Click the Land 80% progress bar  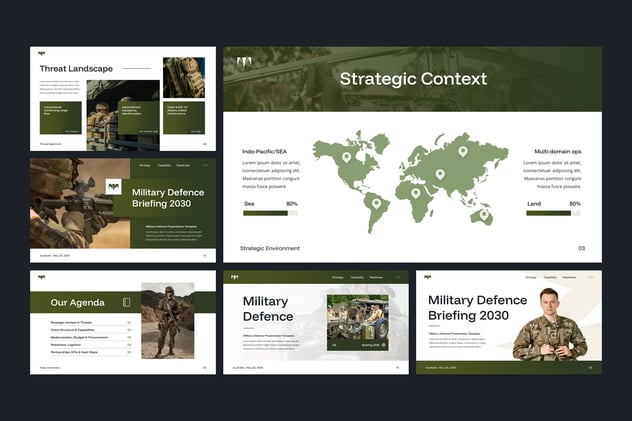click(553, 213)
